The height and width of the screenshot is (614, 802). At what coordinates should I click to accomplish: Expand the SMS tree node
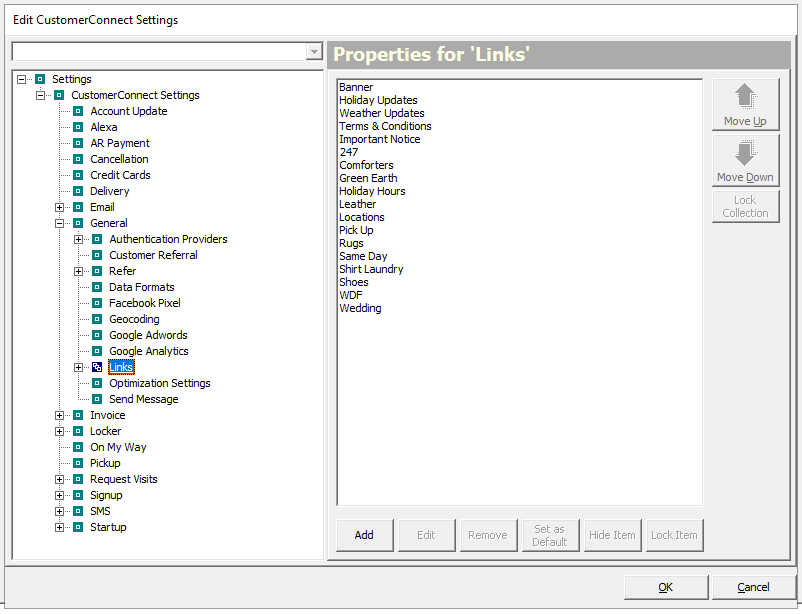(59, 511)
